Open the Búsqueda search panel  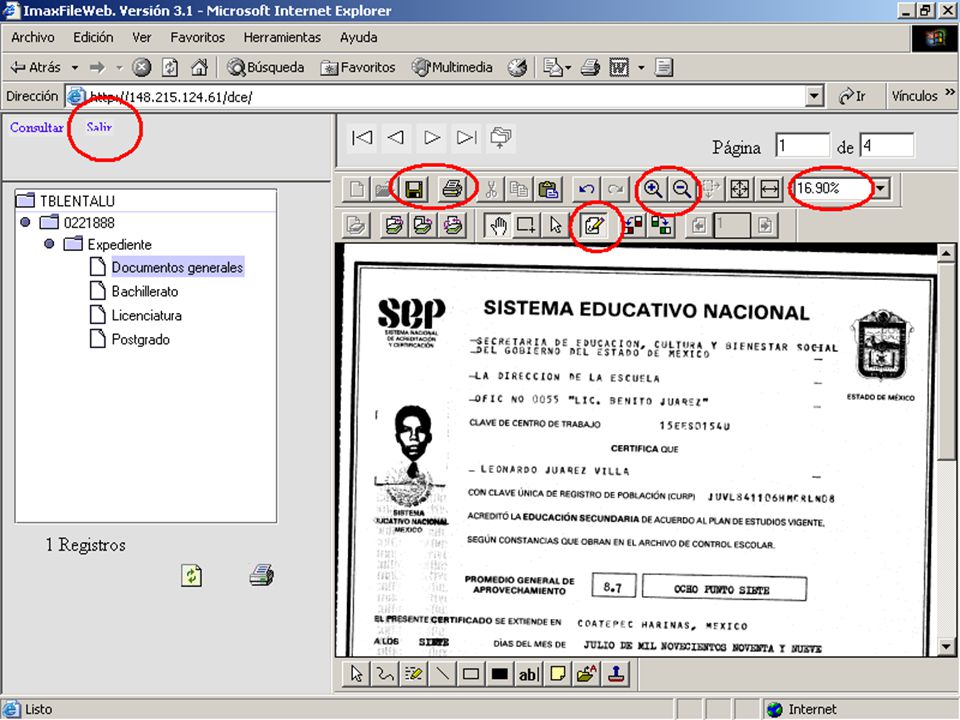click(265, 67)
